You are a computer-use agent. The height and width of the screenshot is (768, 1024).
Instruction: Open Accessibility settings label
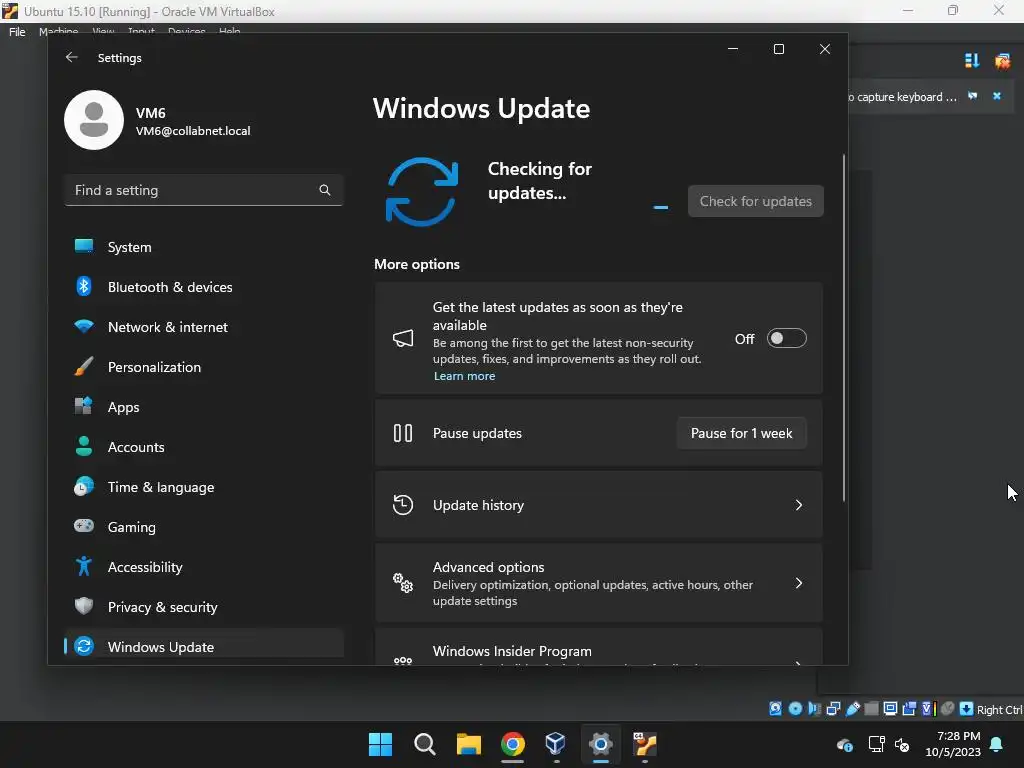tap(145, 568)
